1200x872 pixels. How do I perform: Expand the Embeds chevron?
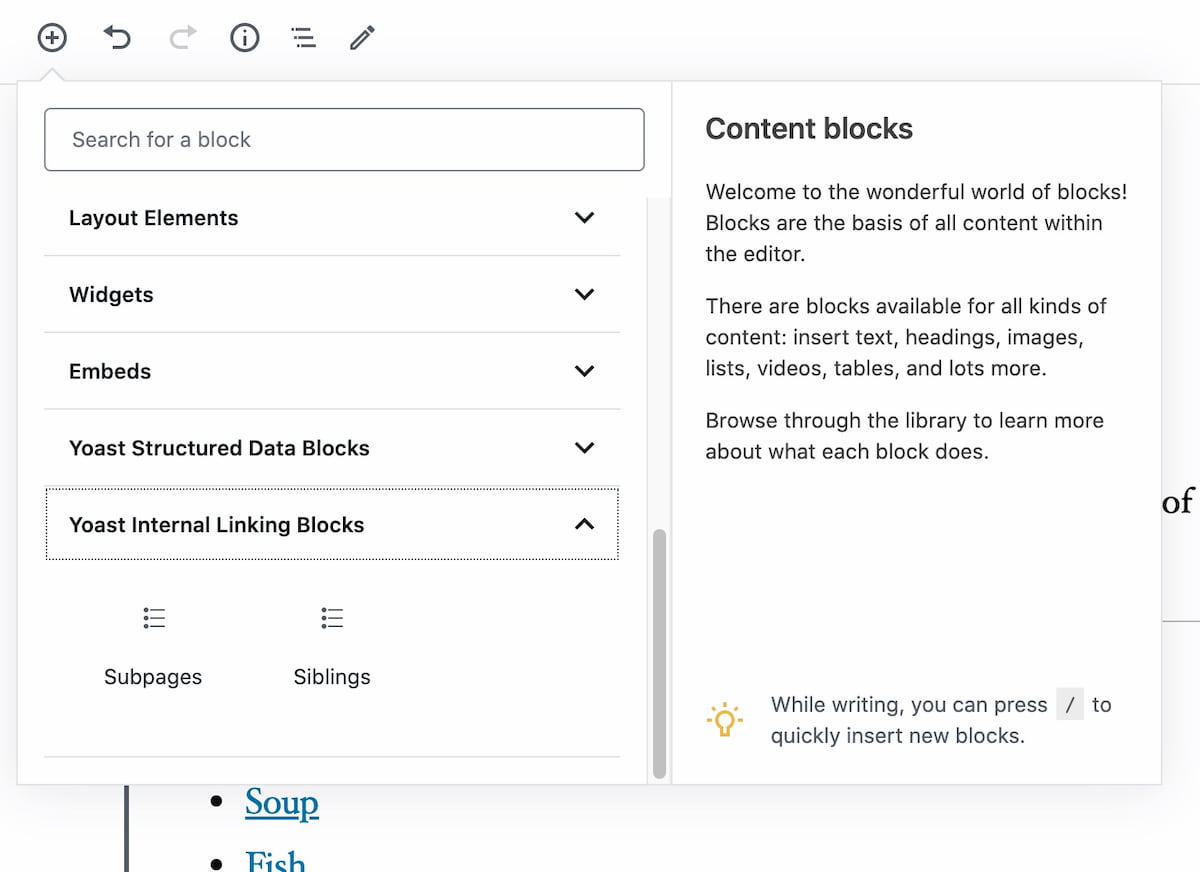coord(585,371)
